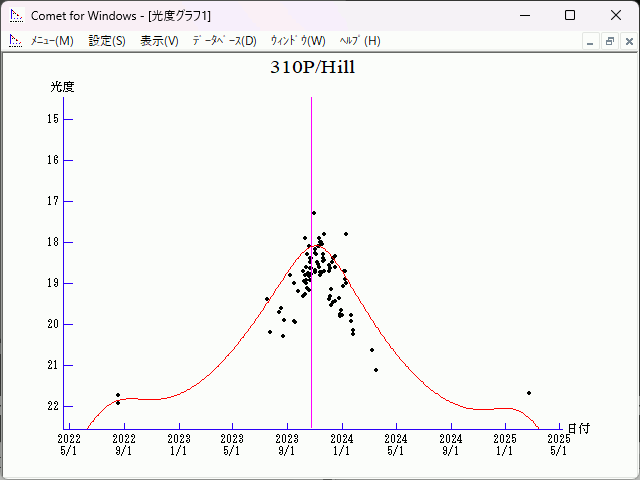Image resolution: width=640 pixels, height=480 pixels.
Task: Click the 310P/Hill graph title
Action: coord(313,69)
